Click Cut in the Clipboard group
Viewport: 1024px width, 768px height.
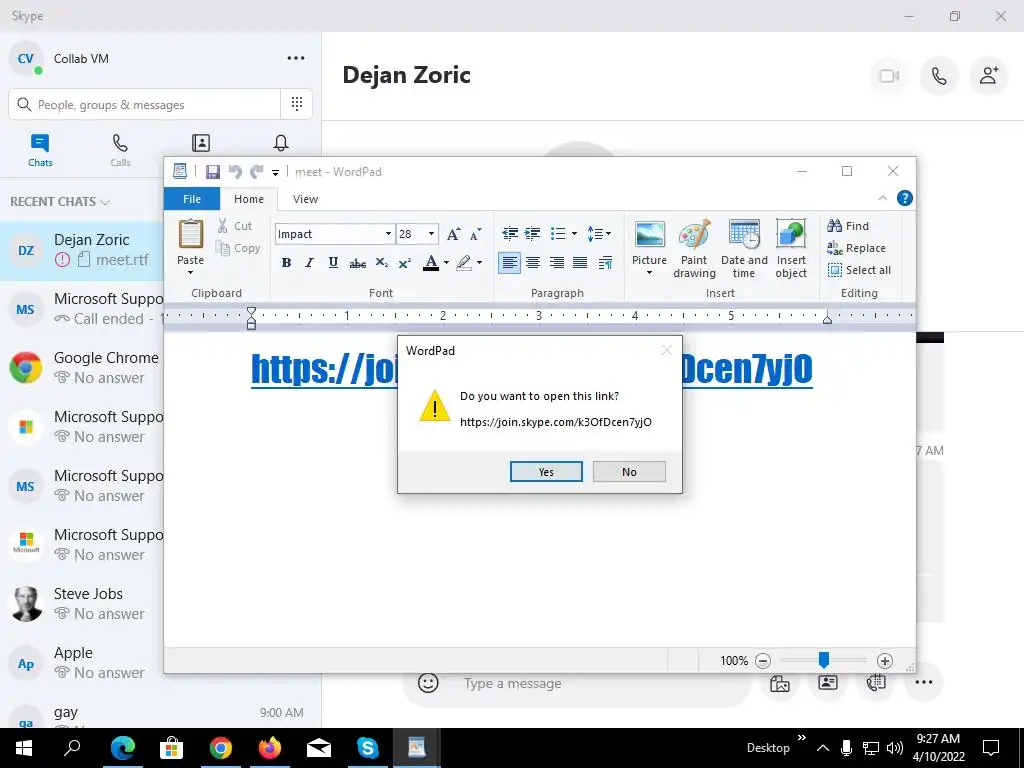234,226
